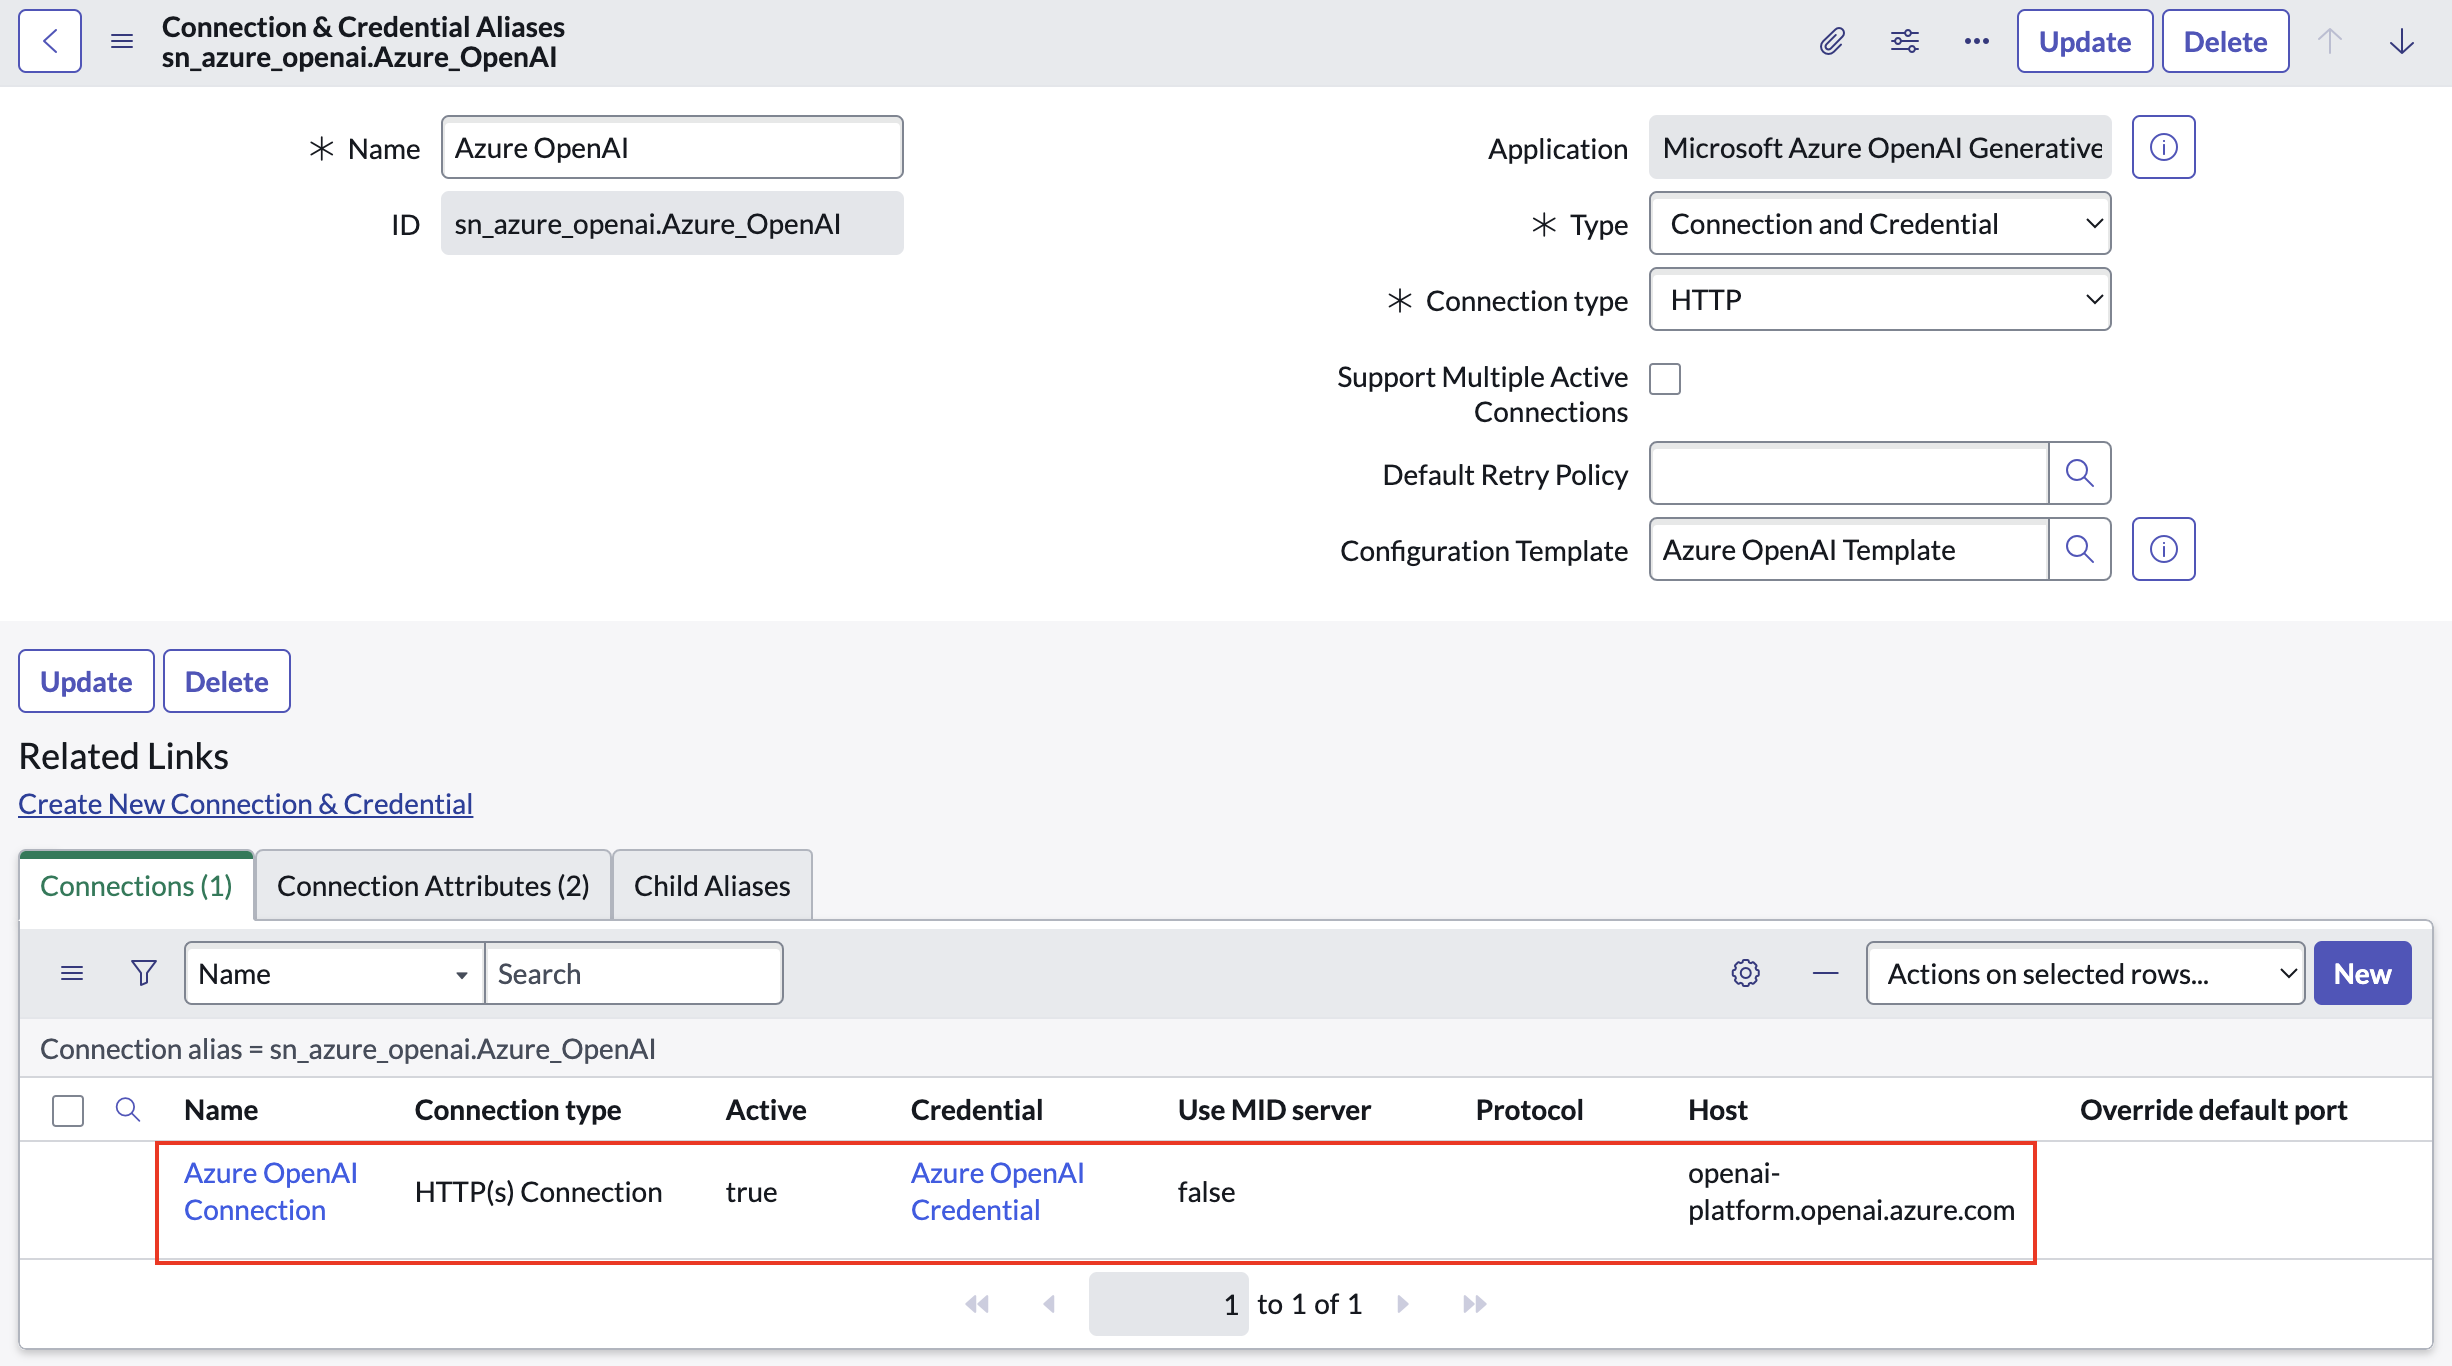Open the personalize form settings icon
The width and height of the screenshot is (2452, 1366).
click(x=1905, y=41)
